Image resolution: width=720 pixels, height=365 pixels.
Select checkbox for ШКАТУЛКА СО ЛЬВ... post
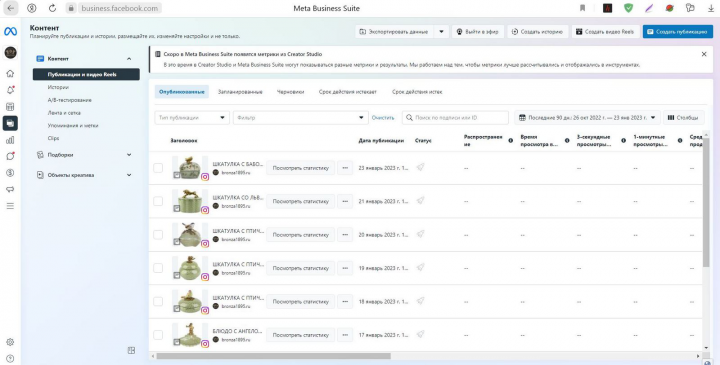pyautogui.click(x=158, y=201)
